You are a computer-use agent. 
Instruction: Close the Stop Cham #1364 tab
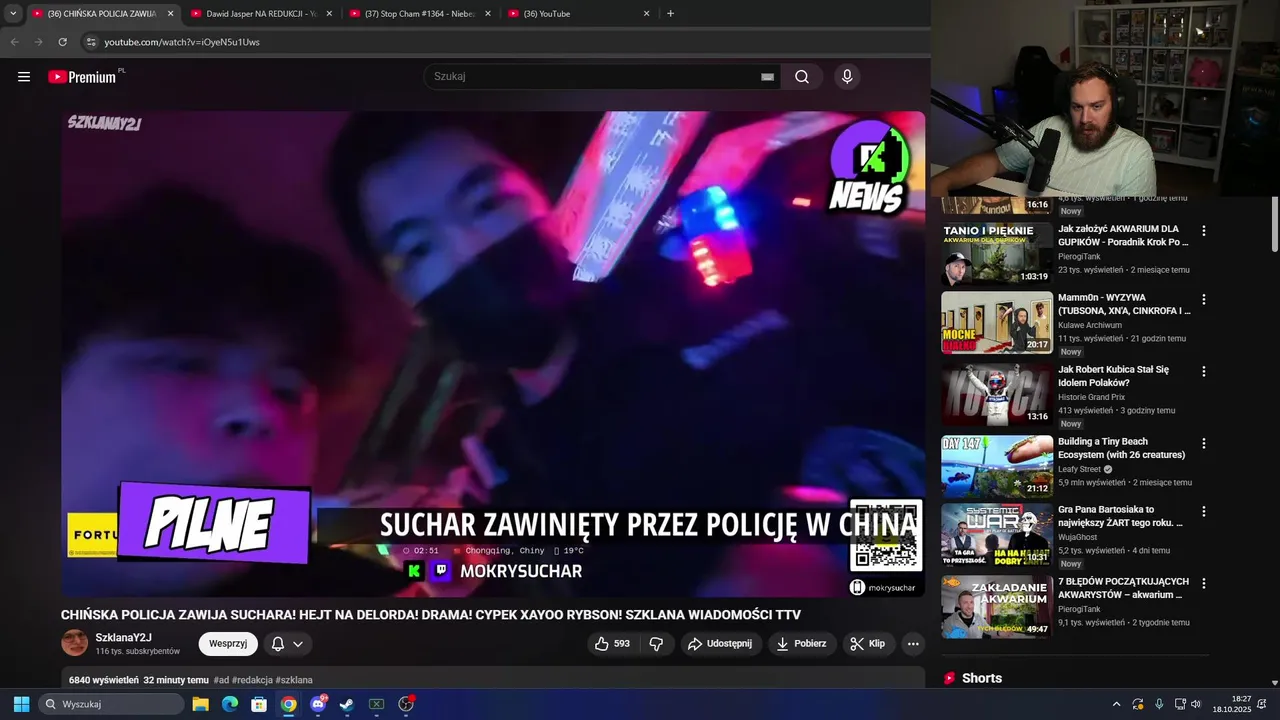[x=488, y=14]
